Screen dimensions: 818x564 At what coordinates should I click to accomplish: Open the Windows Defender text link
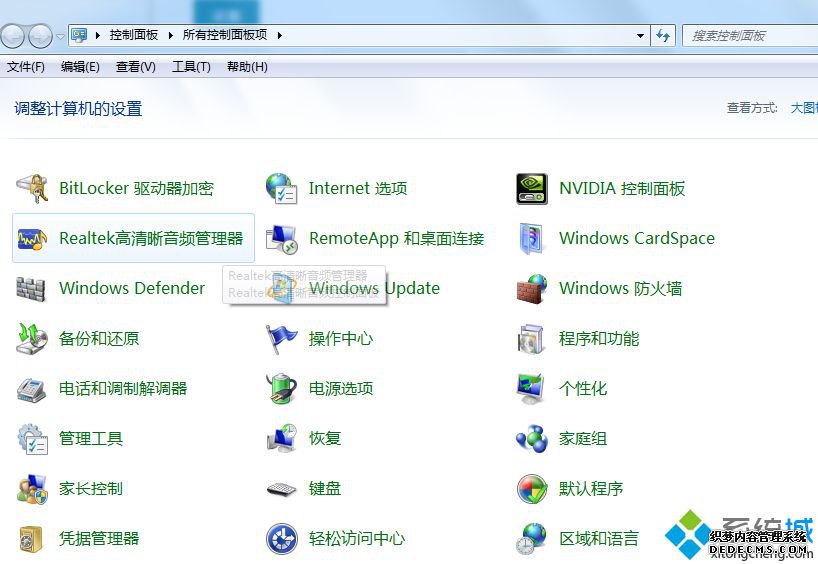pyautogui.click(x=132, y=288)
